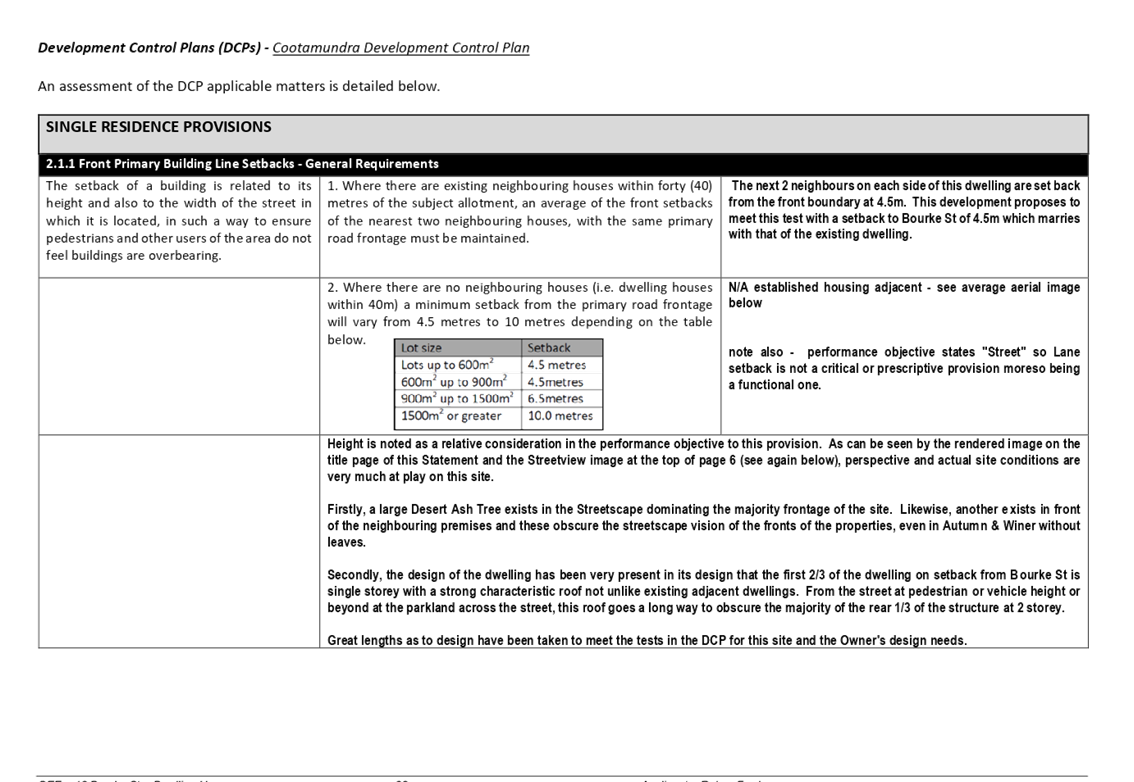This screenshot has height=782, width=1134.
Task: Click the sentence "An assessment of the DCP applicable matters"
Action: [x=239, y=86]
